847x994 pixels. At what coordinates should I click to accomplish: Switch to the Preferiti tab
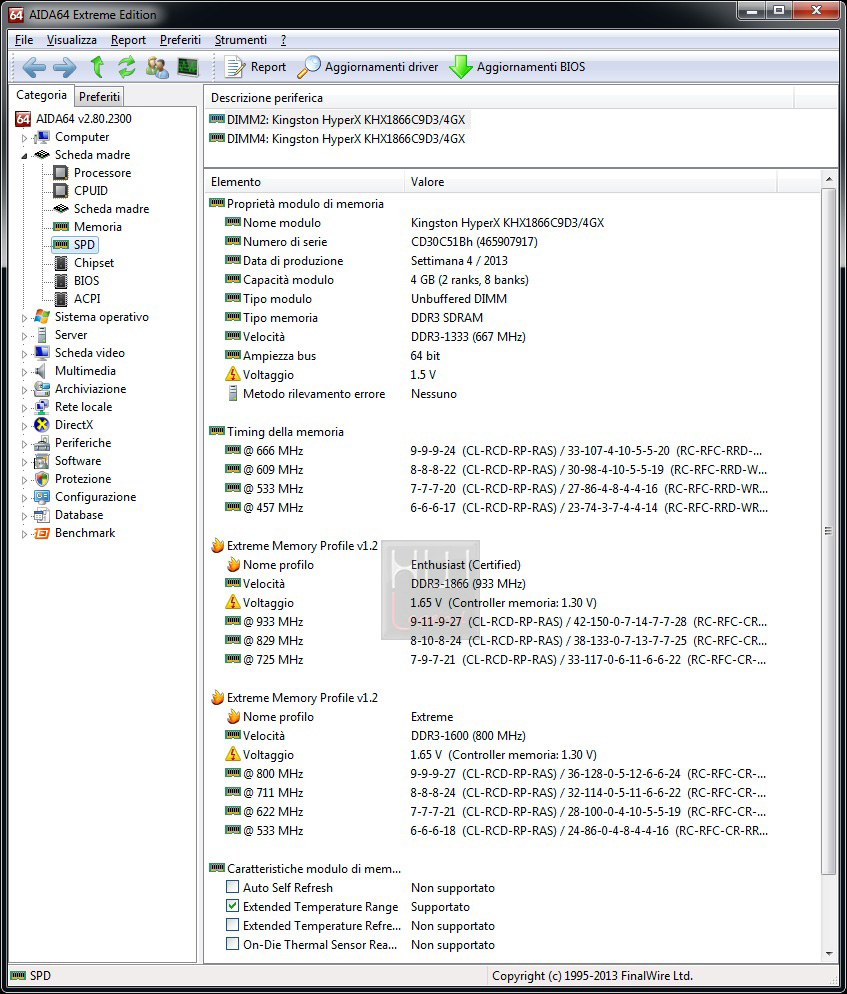pyautogui.click(x=99, y=96)
